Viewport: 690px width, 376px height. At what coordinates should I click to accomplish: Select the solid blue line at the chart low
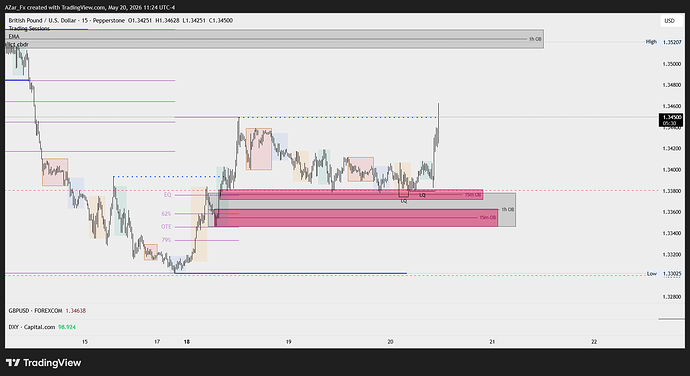point(291,273)
